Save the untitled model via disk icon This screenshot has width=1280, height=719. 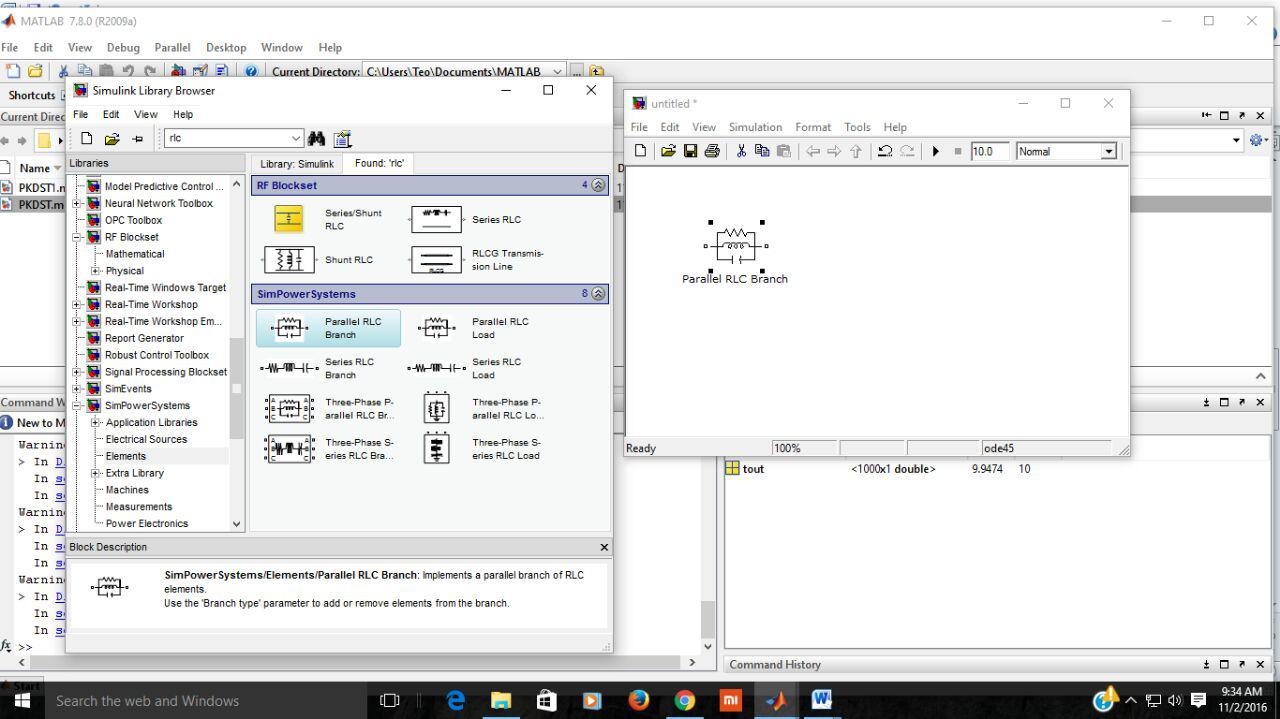click(x=691, y=151)
